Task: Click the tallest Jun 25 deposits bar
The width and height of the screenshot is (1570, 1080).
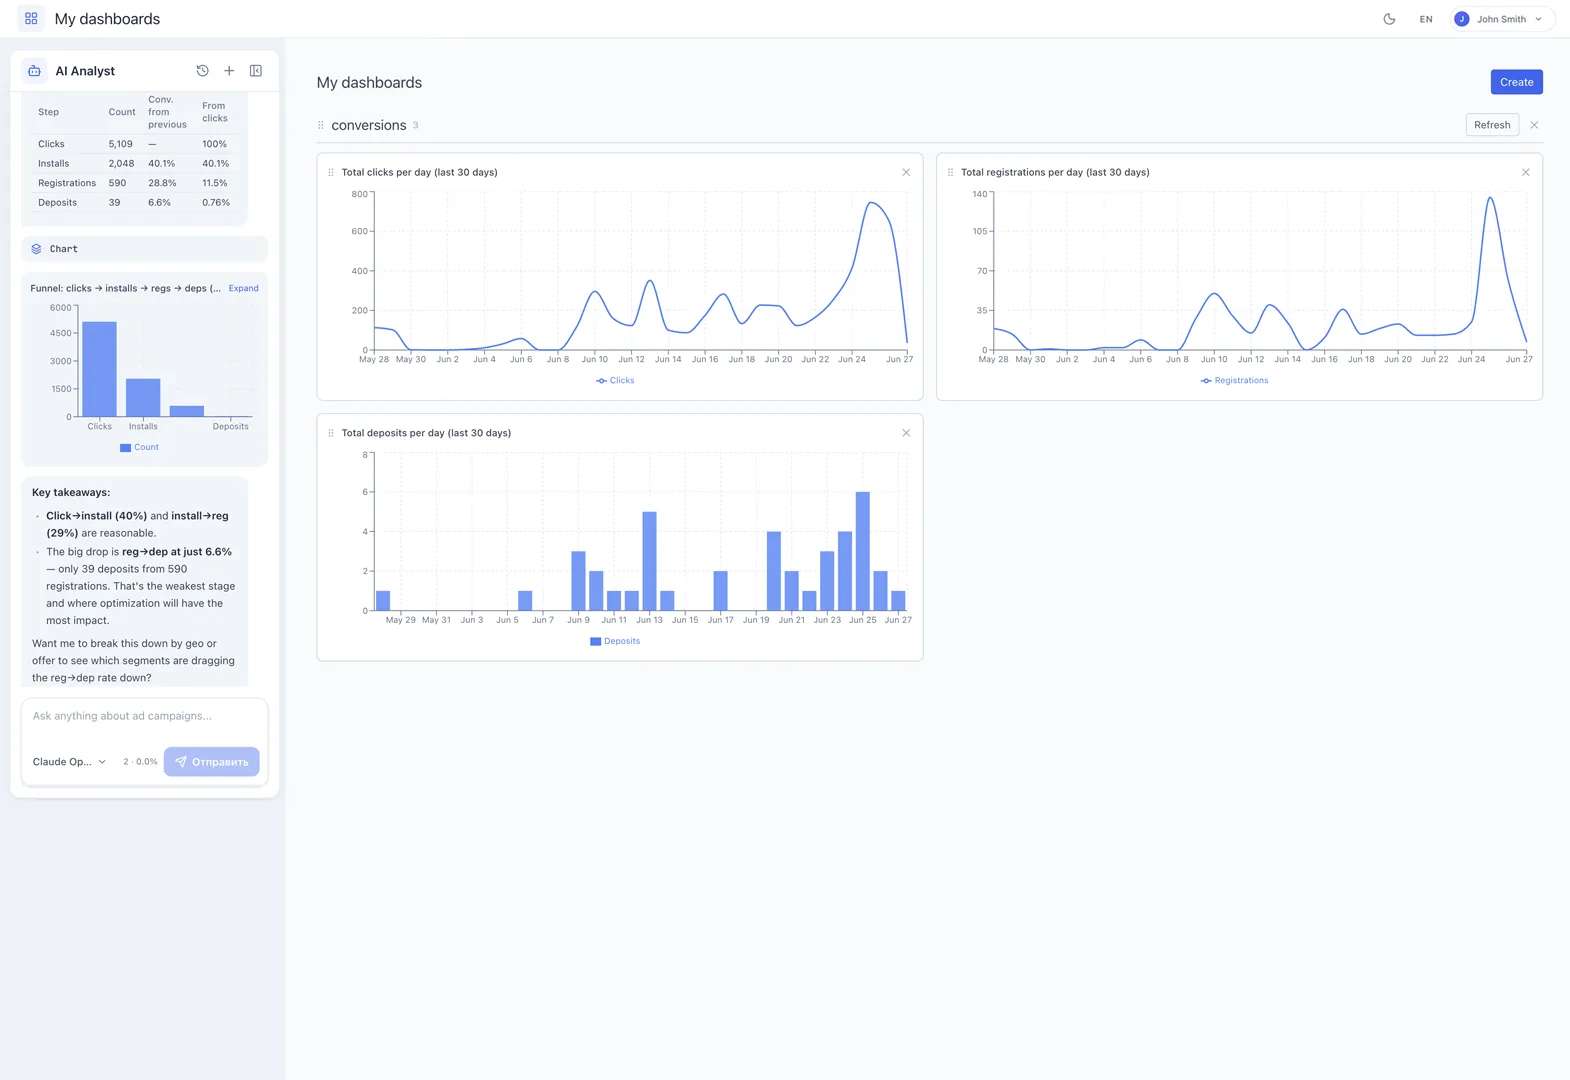Action: (x=863, y=551)
